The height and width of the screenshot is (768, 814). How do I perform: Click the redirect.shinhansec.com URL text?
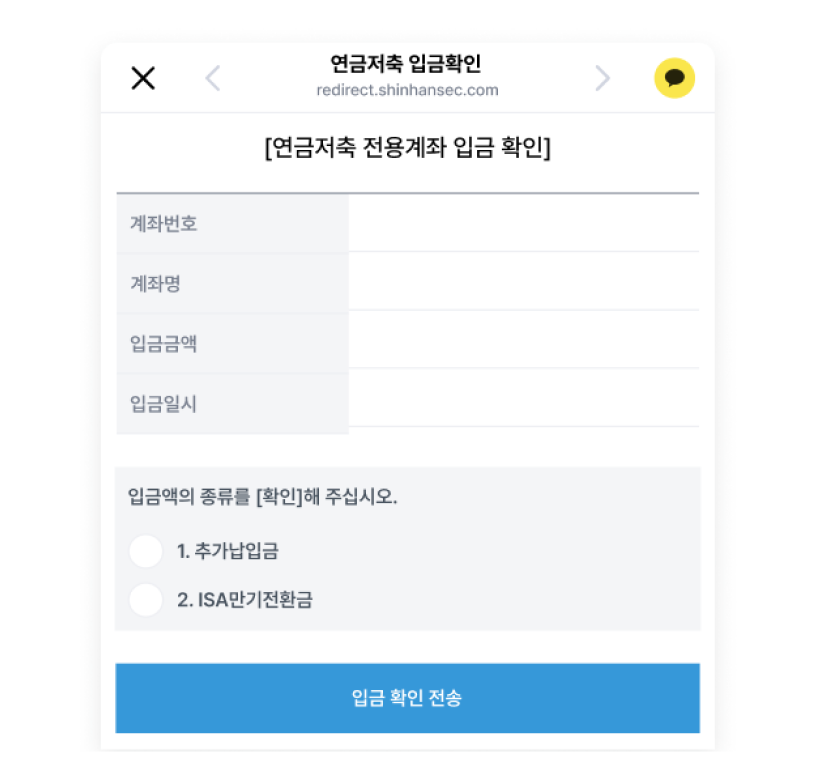point(406,90)
